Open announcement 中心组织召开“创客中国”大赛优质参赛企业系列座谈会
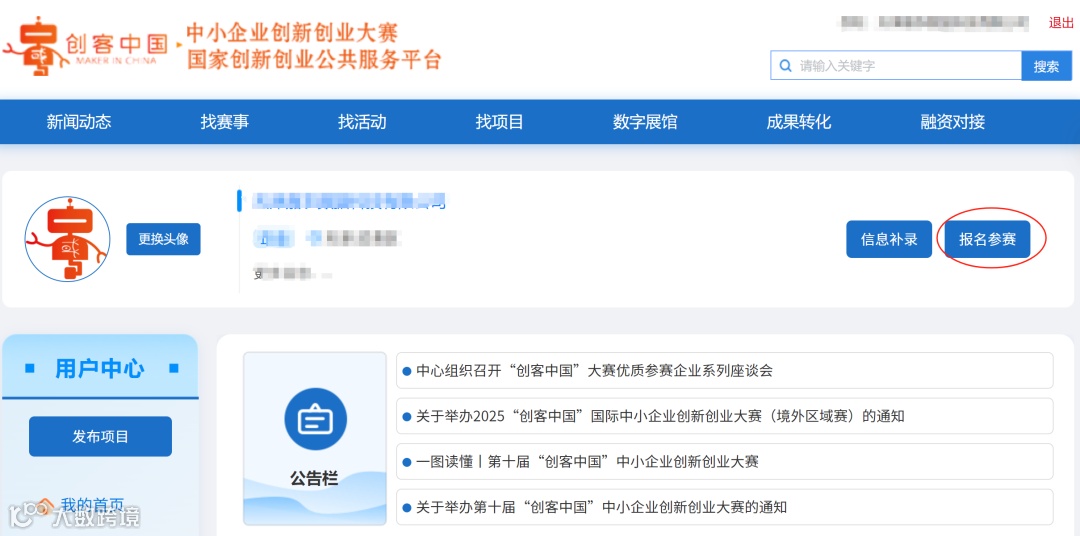The image size is (1080, 536). 725,371
